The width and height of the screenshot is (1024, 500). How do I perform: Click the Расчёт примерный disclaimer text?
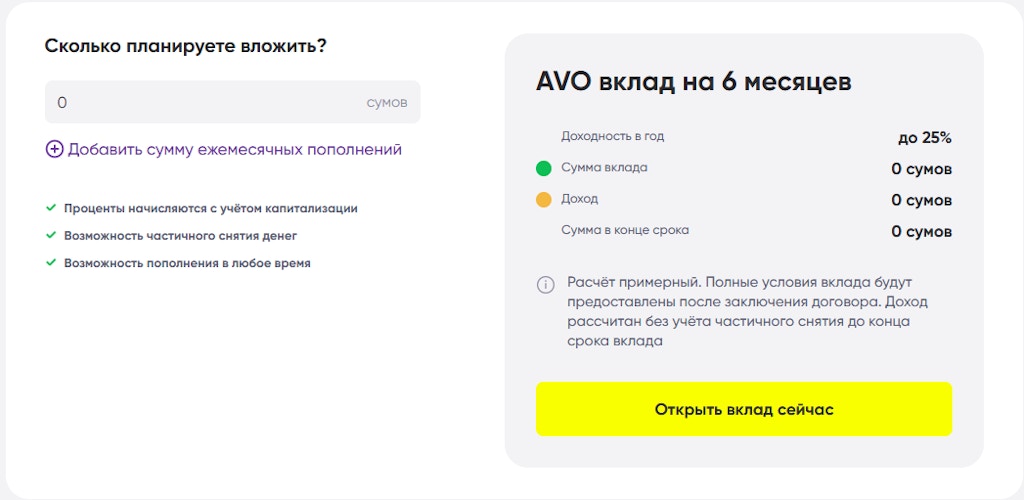(x=740, y=311)
